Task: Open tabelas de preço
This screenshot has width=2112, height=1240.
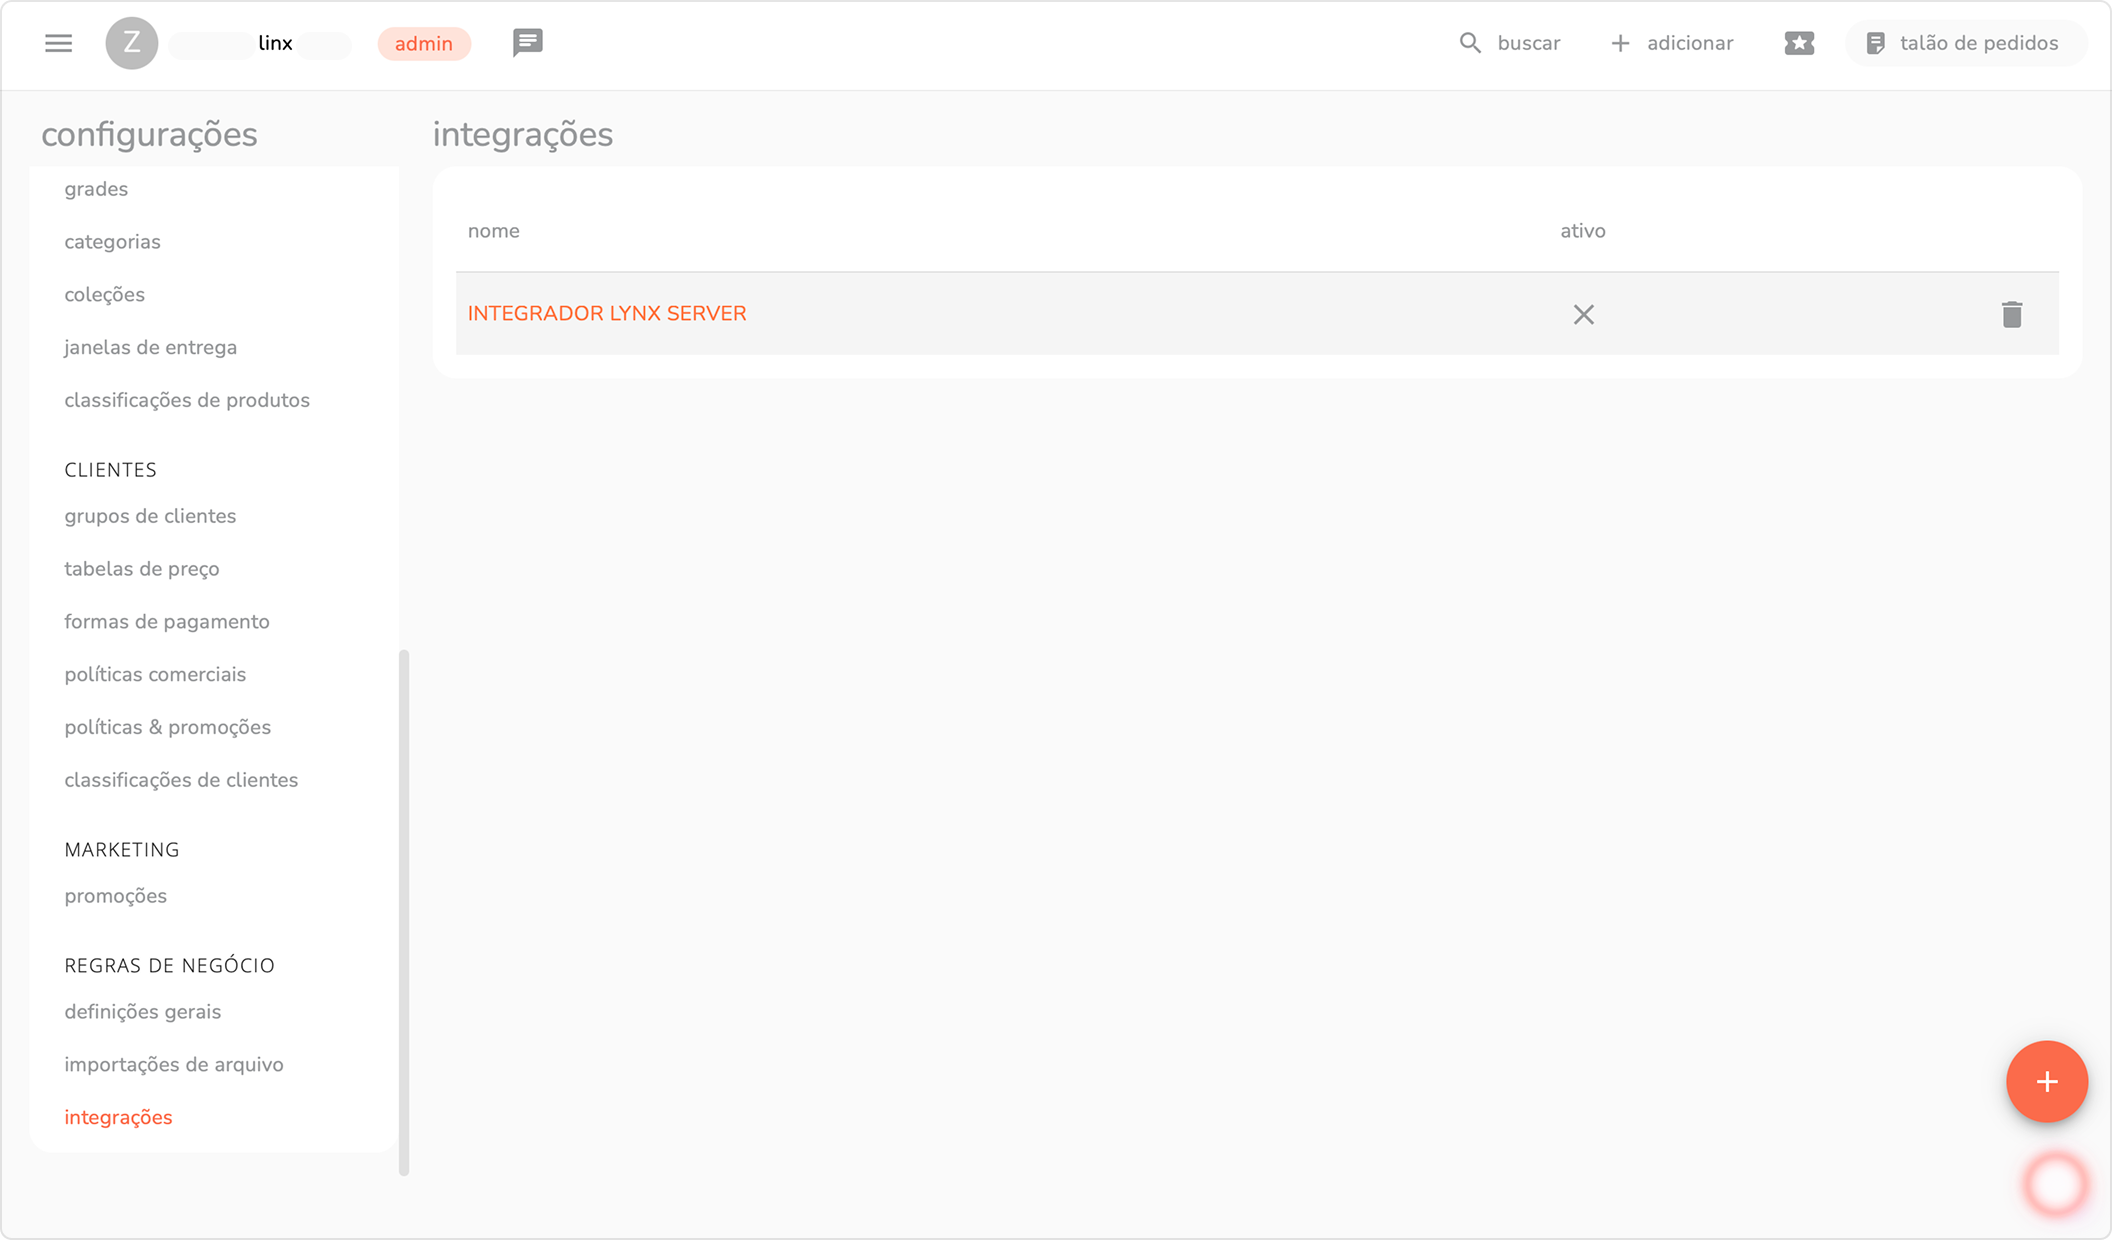Action: pyautogui.click(x=142, y=569)
